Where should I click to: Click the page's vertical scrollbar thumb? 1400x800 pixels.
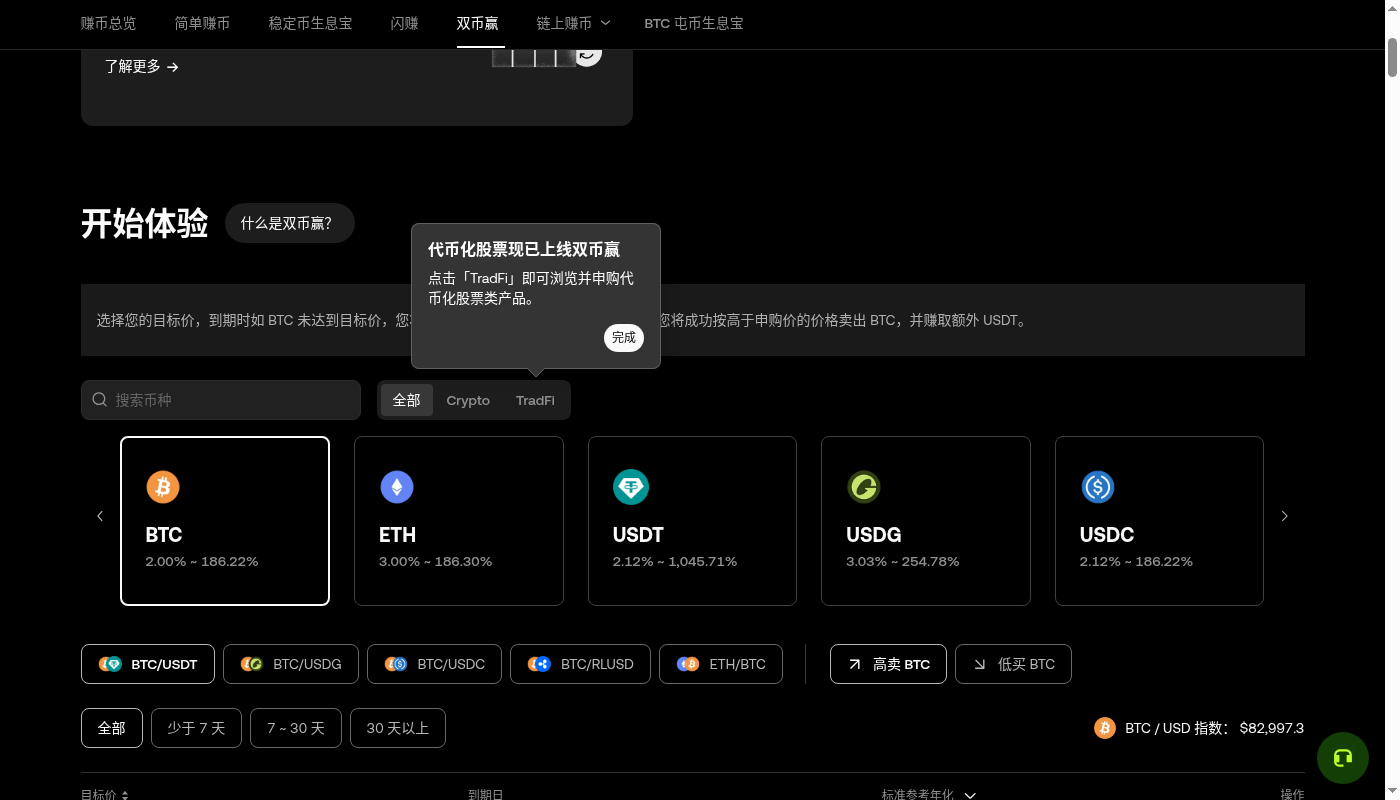click(1392, 57)
